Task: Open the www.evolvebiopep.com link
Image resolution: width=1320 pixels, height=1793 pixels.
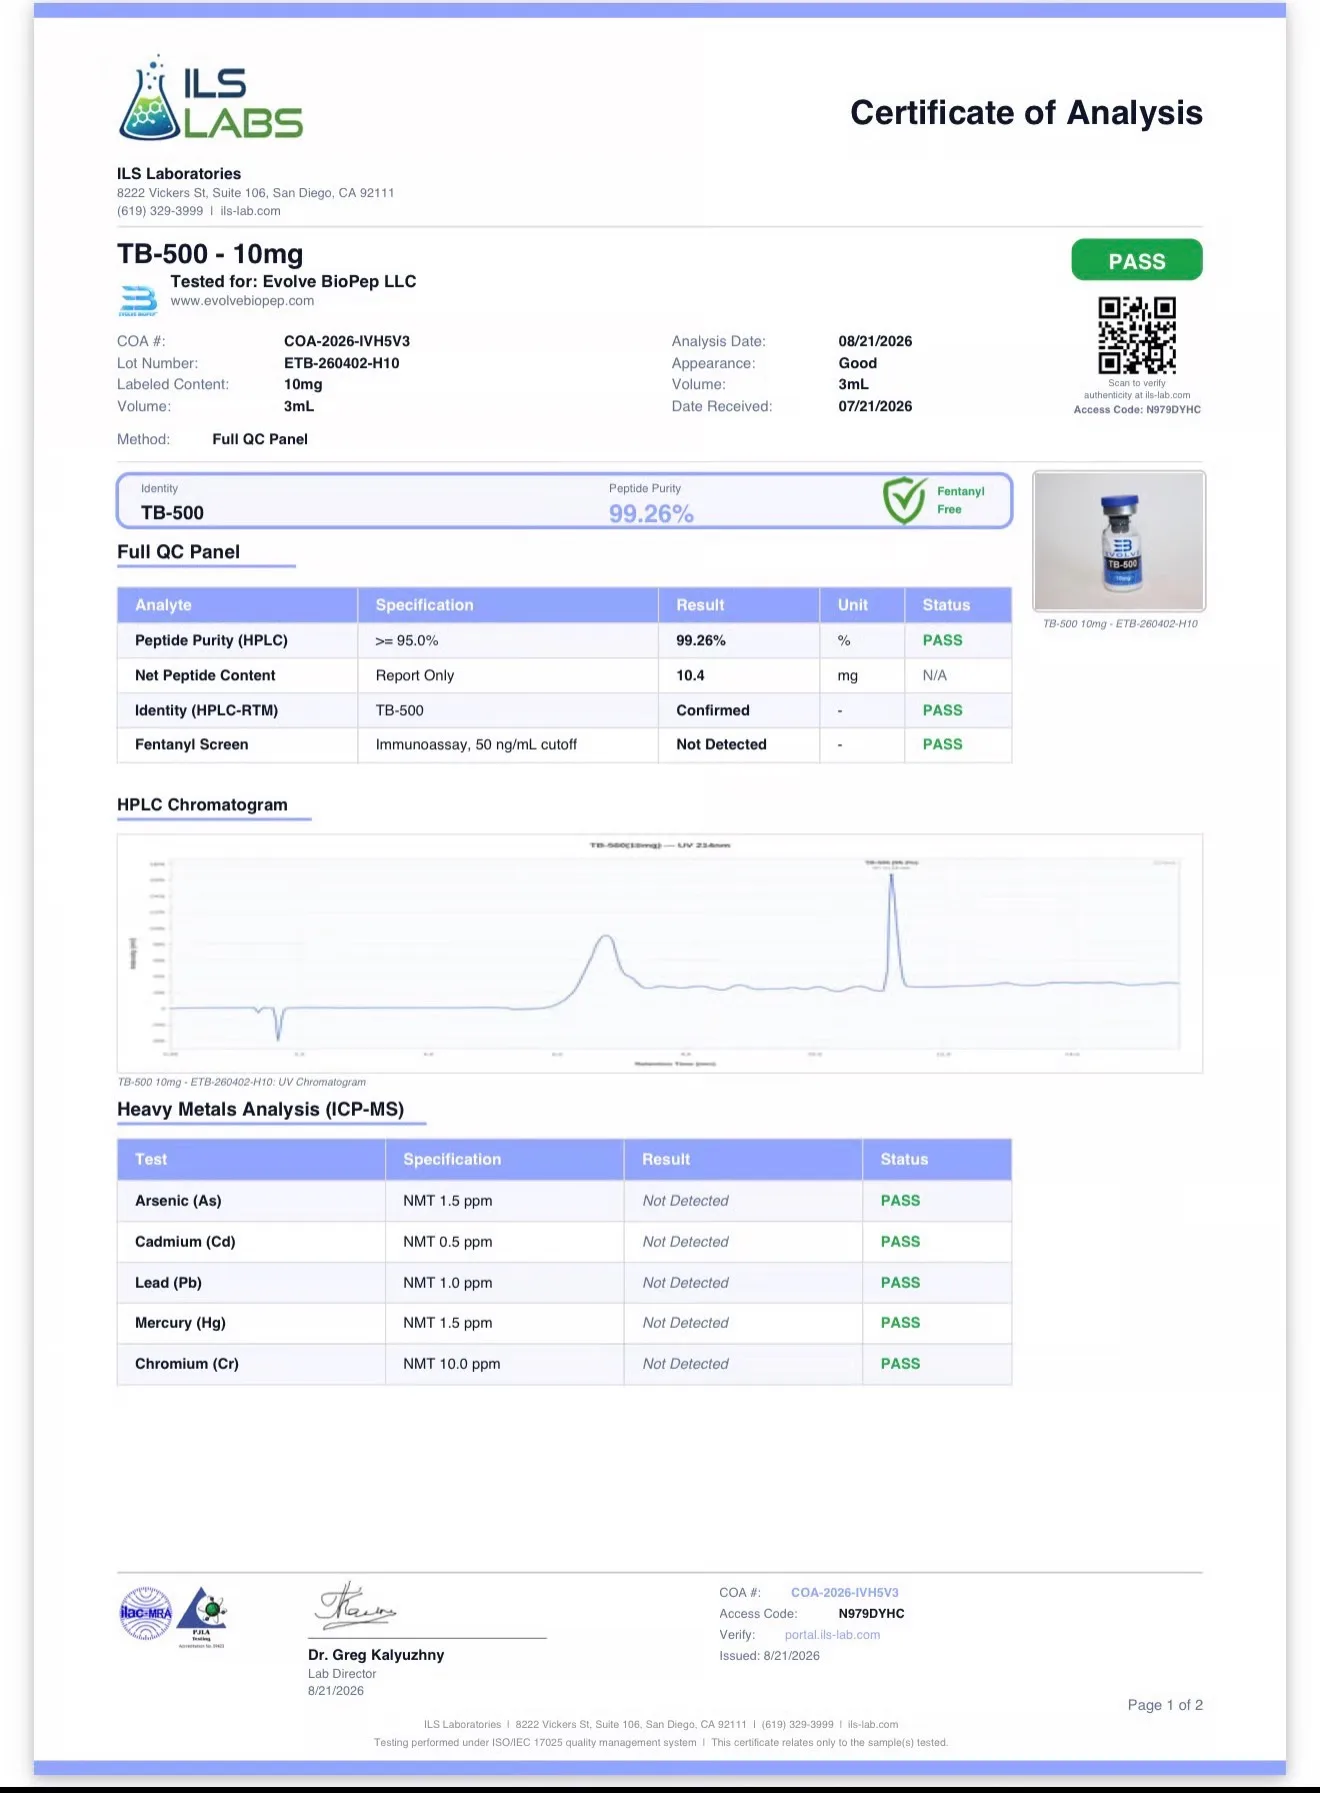Action: [242, 301]
